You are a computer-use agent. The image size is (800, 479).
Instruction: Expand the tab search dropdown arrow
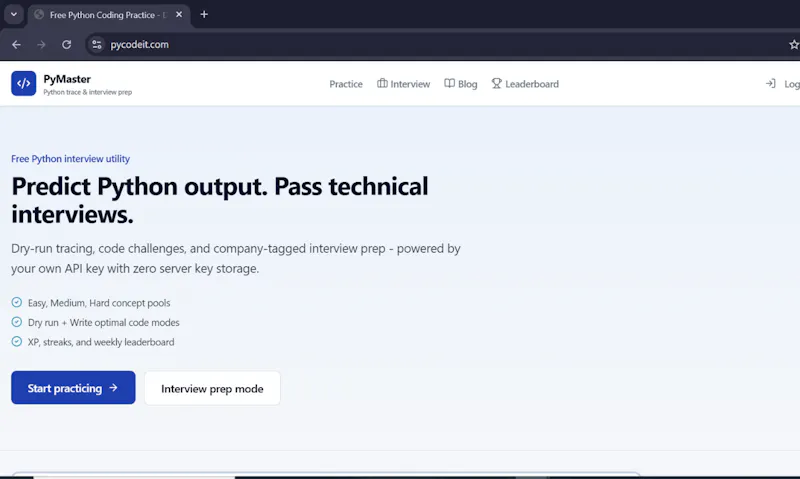coord(14,14)
